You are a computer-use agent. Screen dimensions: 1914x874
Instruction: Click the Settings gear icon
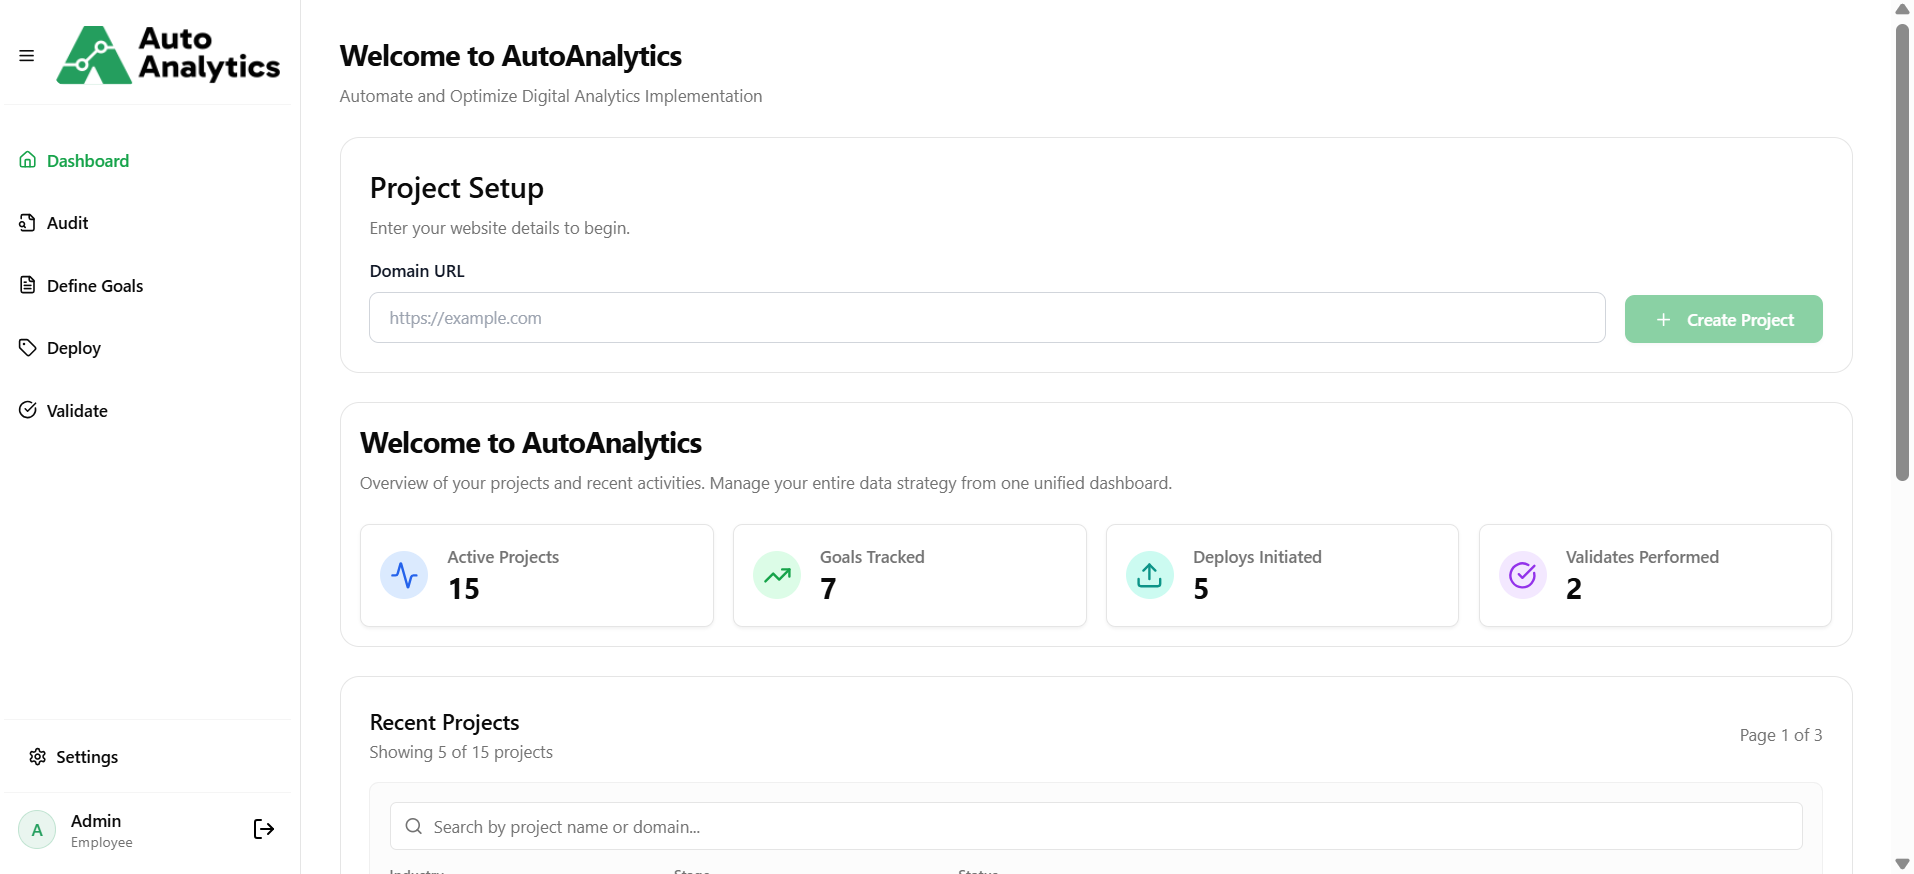(38, 757)
